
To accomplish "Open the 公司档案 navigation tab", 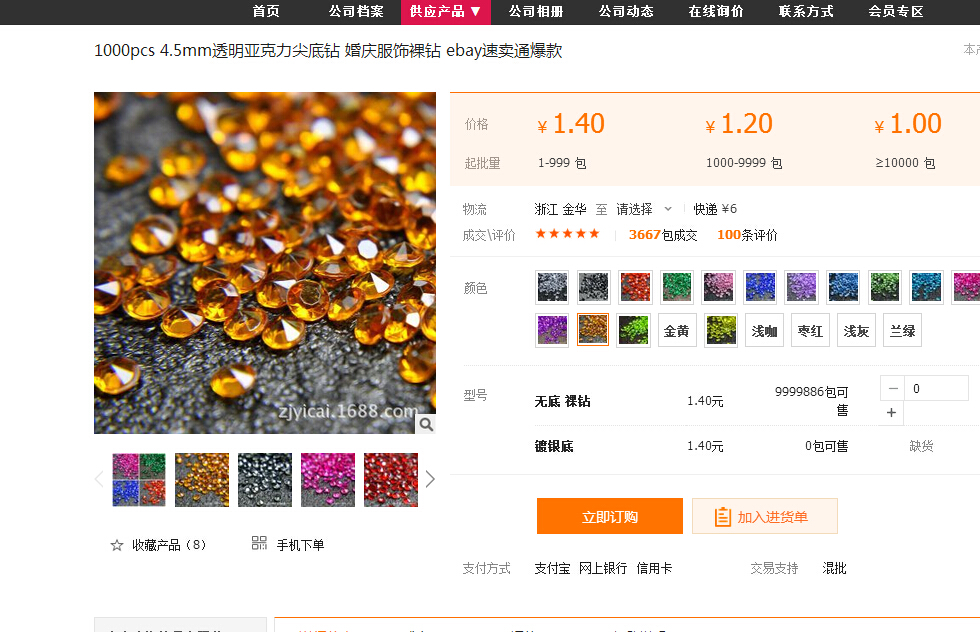I will [x=356, y=12].
